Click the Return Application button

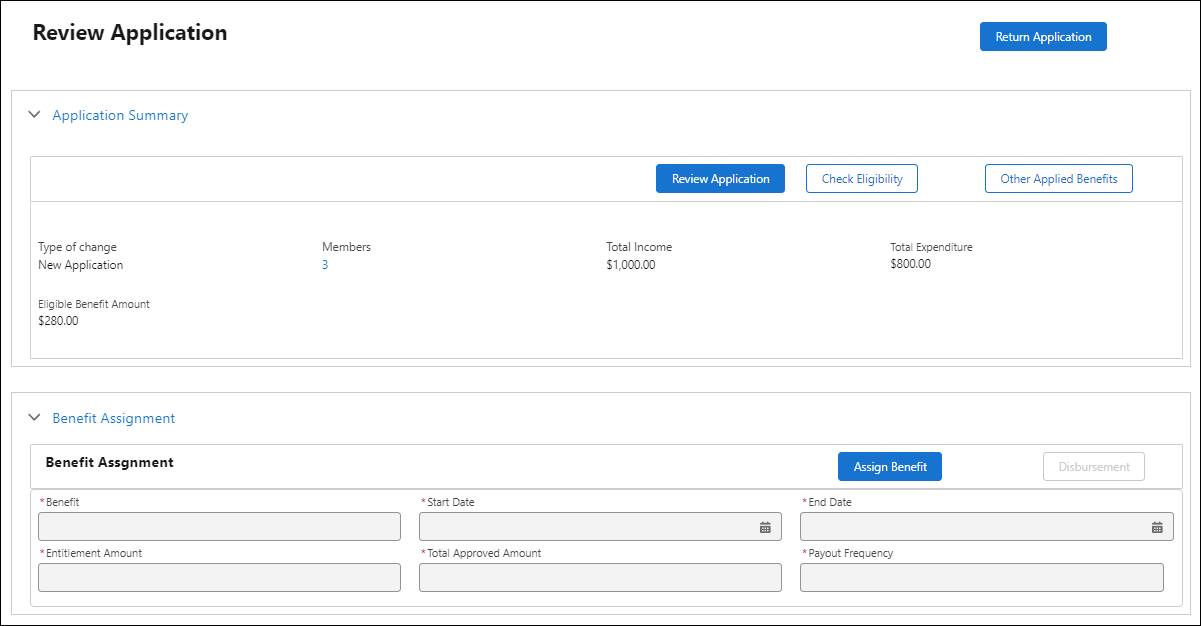point(1043,37)
